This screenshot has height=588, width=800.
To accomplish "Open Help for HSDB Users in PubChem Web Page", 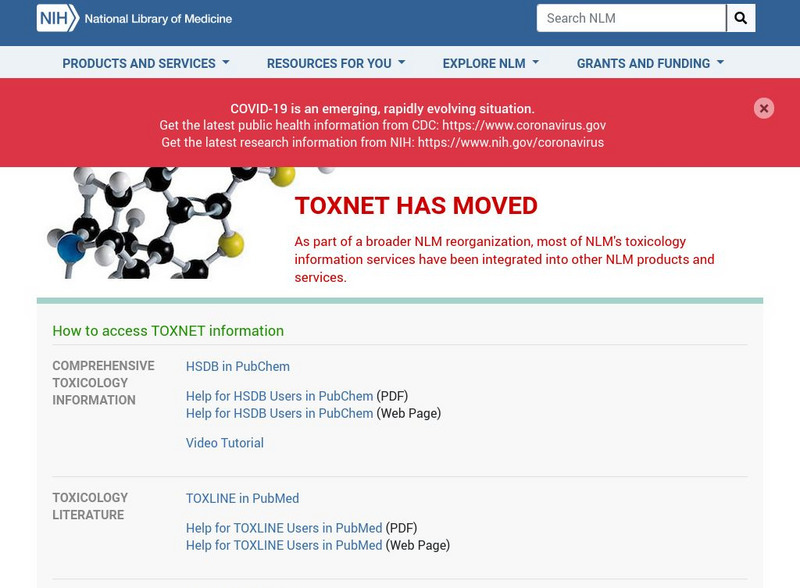I will click(279, 413).
